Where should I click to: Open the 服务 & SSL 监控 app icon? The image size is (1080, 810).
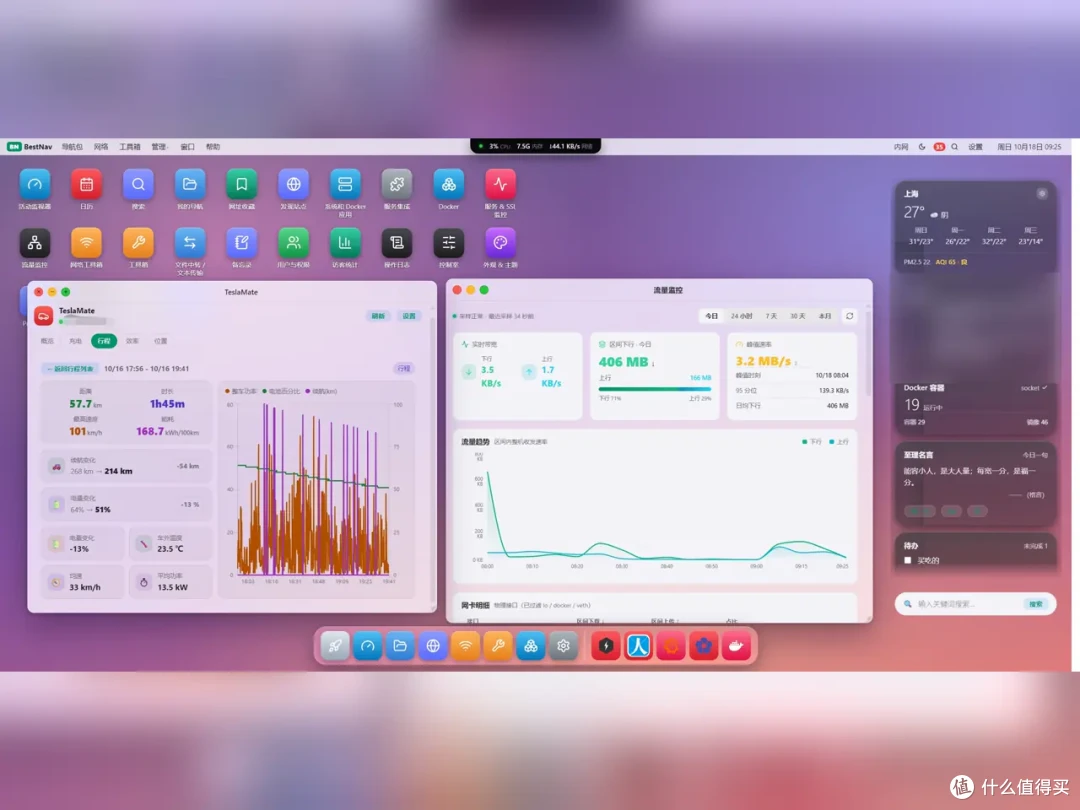(500, 185)
